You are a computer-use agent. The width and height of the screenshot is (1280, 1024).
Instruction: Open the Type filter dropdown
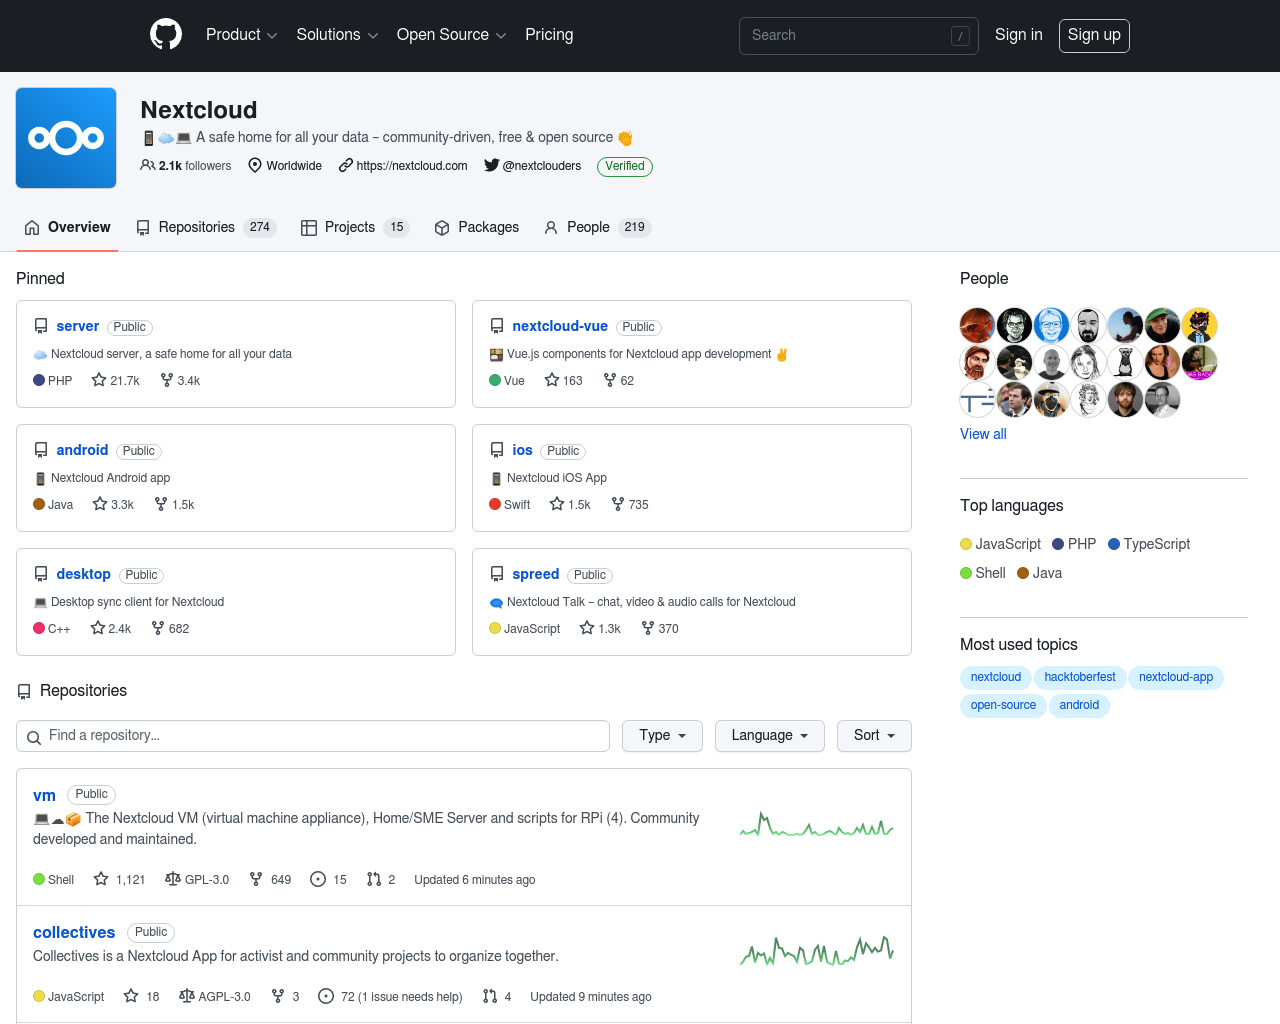(662, 736)
